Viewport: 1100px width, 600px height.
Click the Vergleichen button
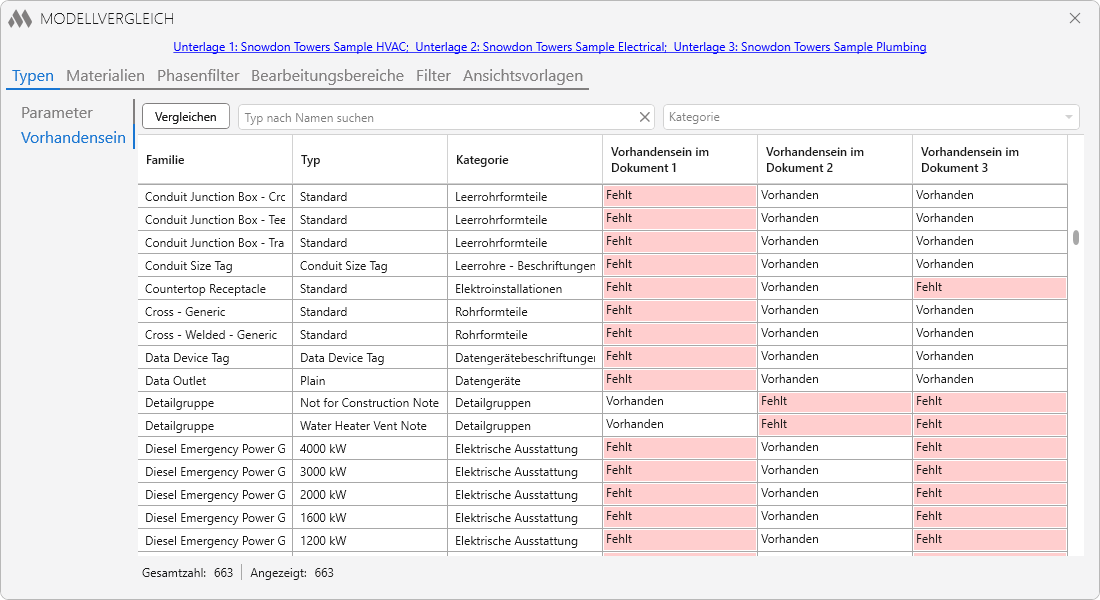[x=186, y=116]
